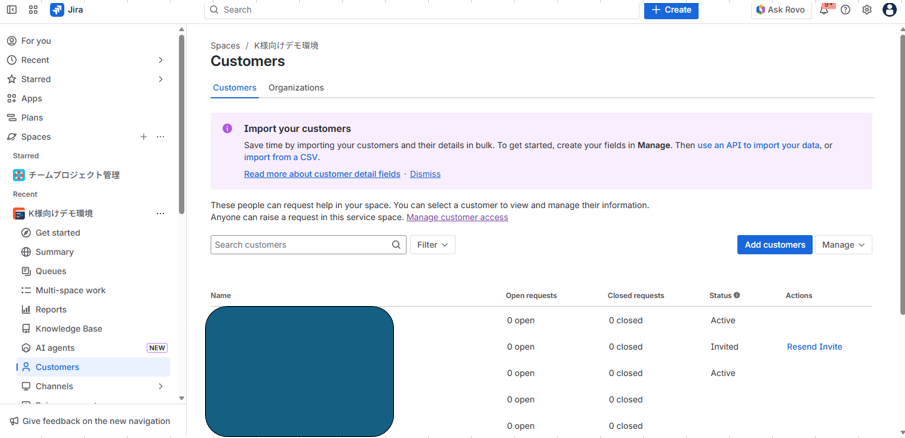Open the notifications bell icon

point(824,10)
